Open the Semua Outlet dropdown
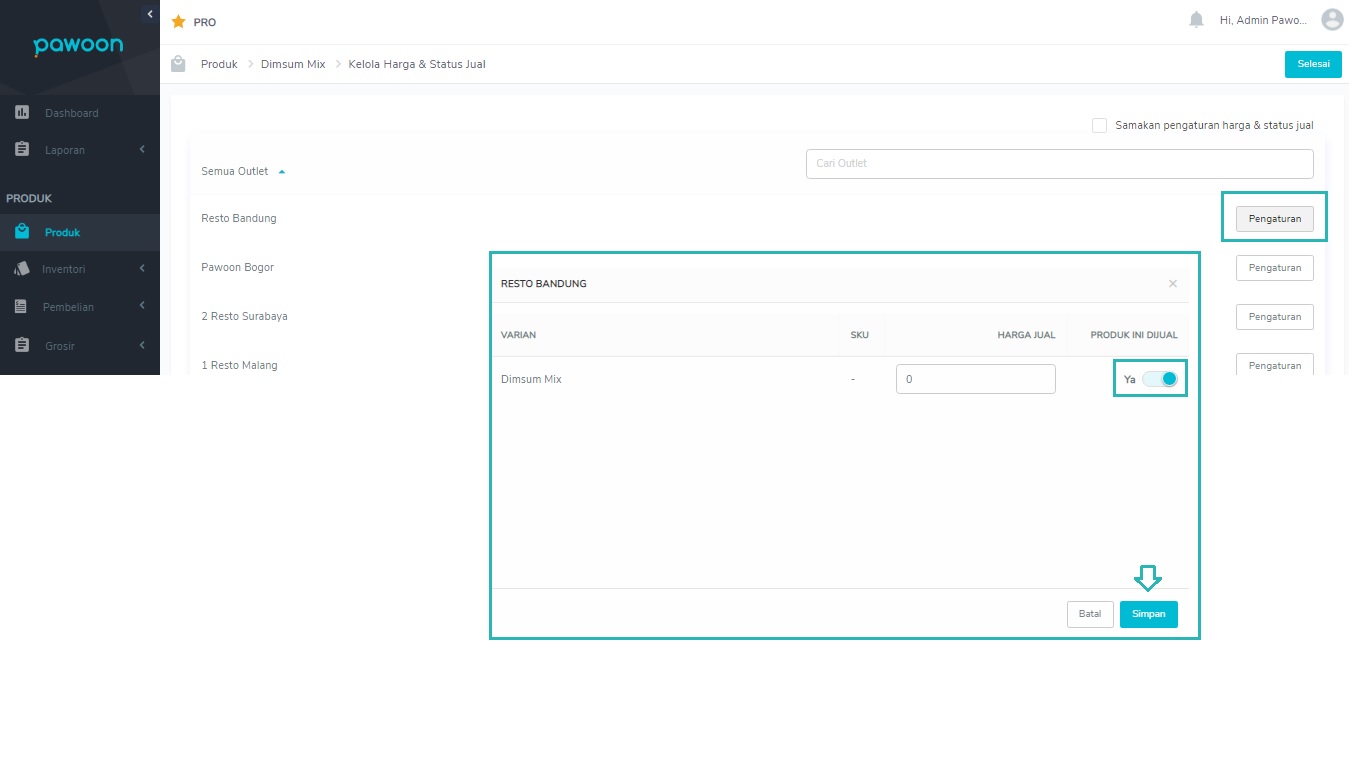The height and width of the screenshot is (768, 1366). [x=243, y=171]
